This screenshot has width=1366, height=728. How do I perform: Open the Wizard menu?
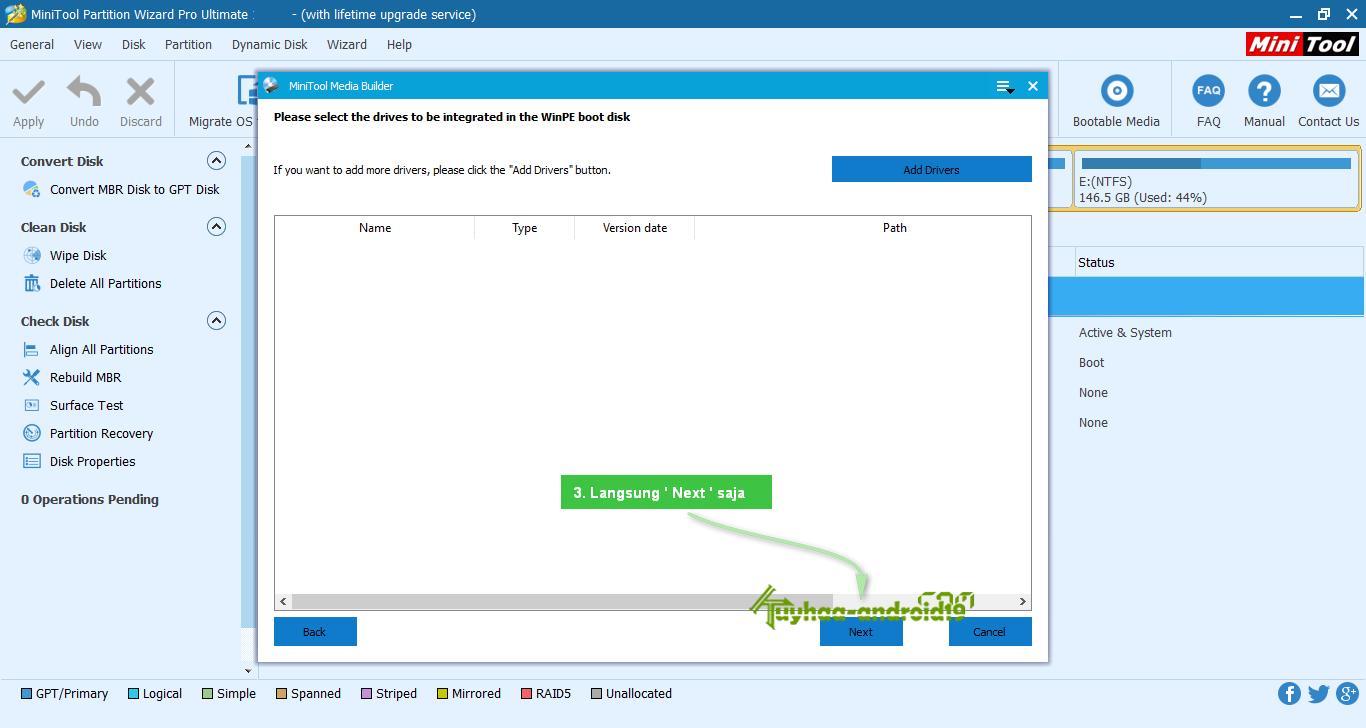tap(347, 44)
